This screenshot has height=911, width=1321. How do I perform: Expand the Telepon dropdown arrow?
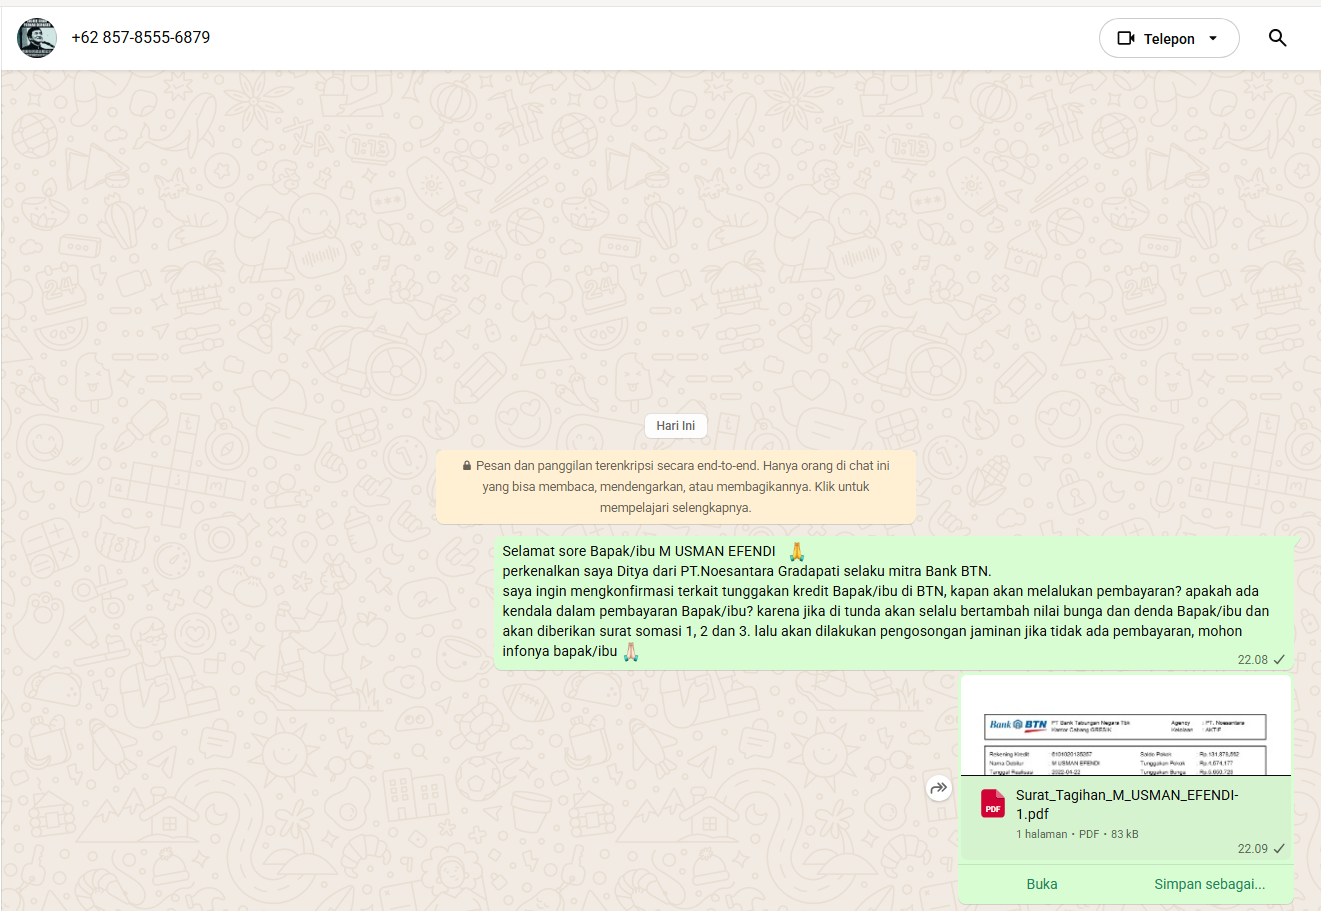[1213, 39]
